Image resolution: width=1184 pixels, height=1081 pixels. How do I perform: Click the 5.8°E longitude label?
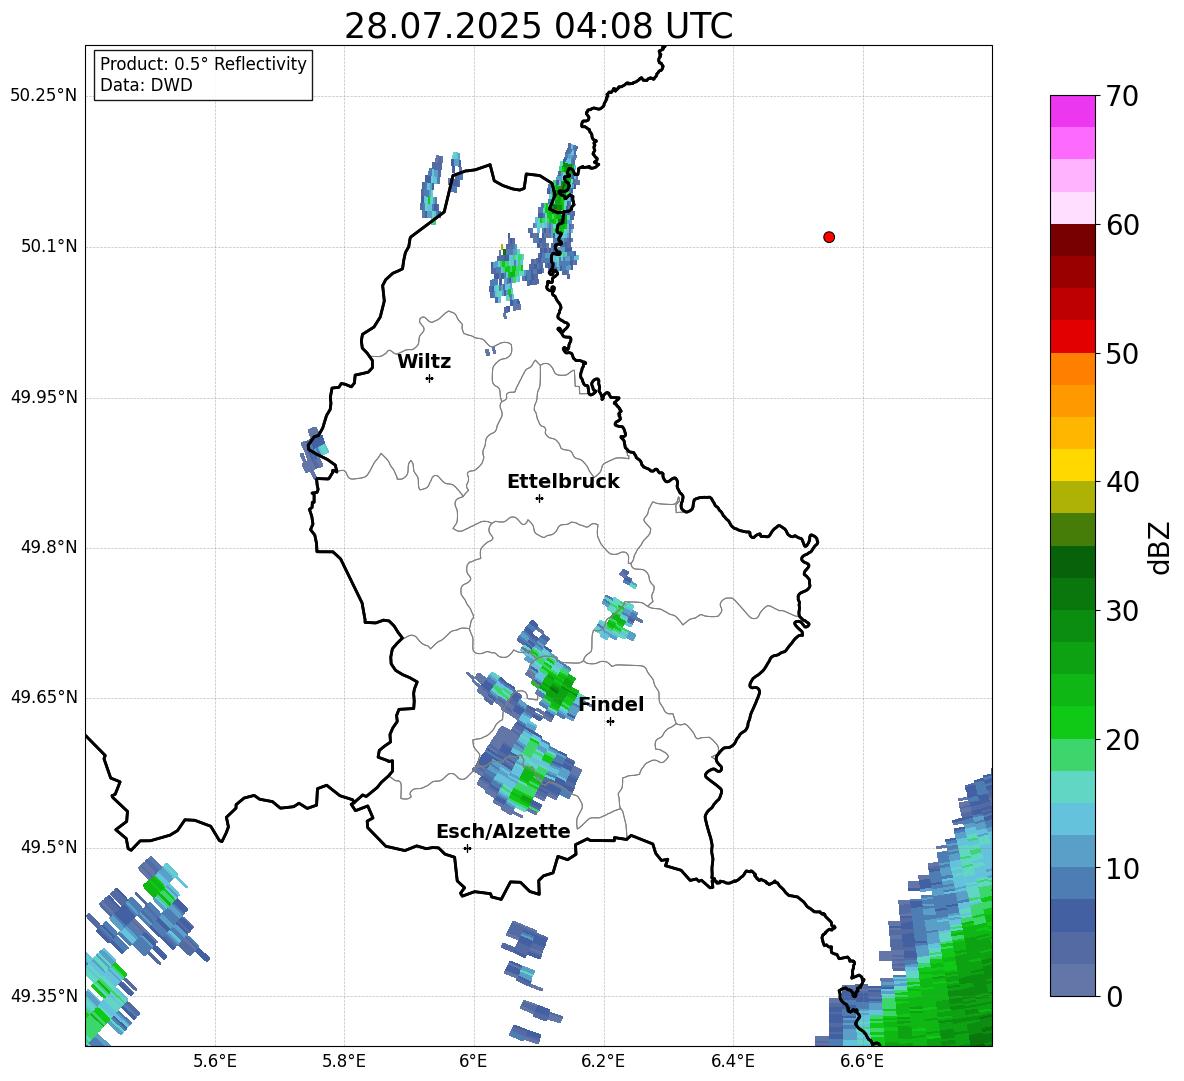(x=344, y=1061)
